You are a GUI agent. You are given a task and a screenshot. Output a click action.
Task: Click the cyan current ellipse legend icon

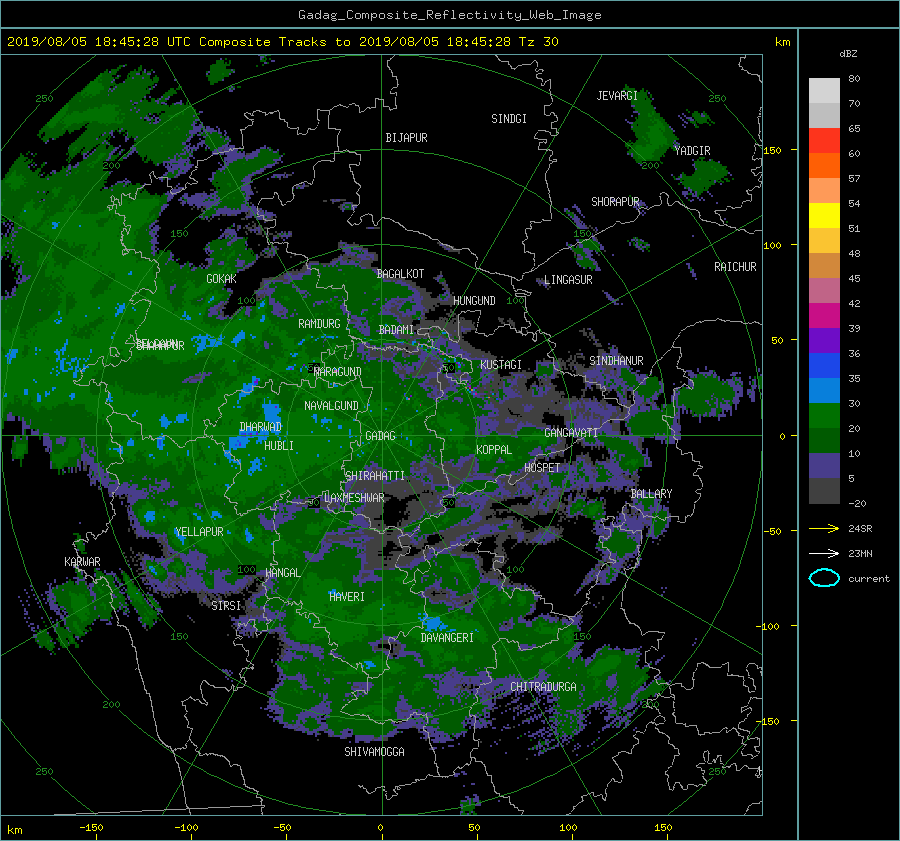coord(824,578)
